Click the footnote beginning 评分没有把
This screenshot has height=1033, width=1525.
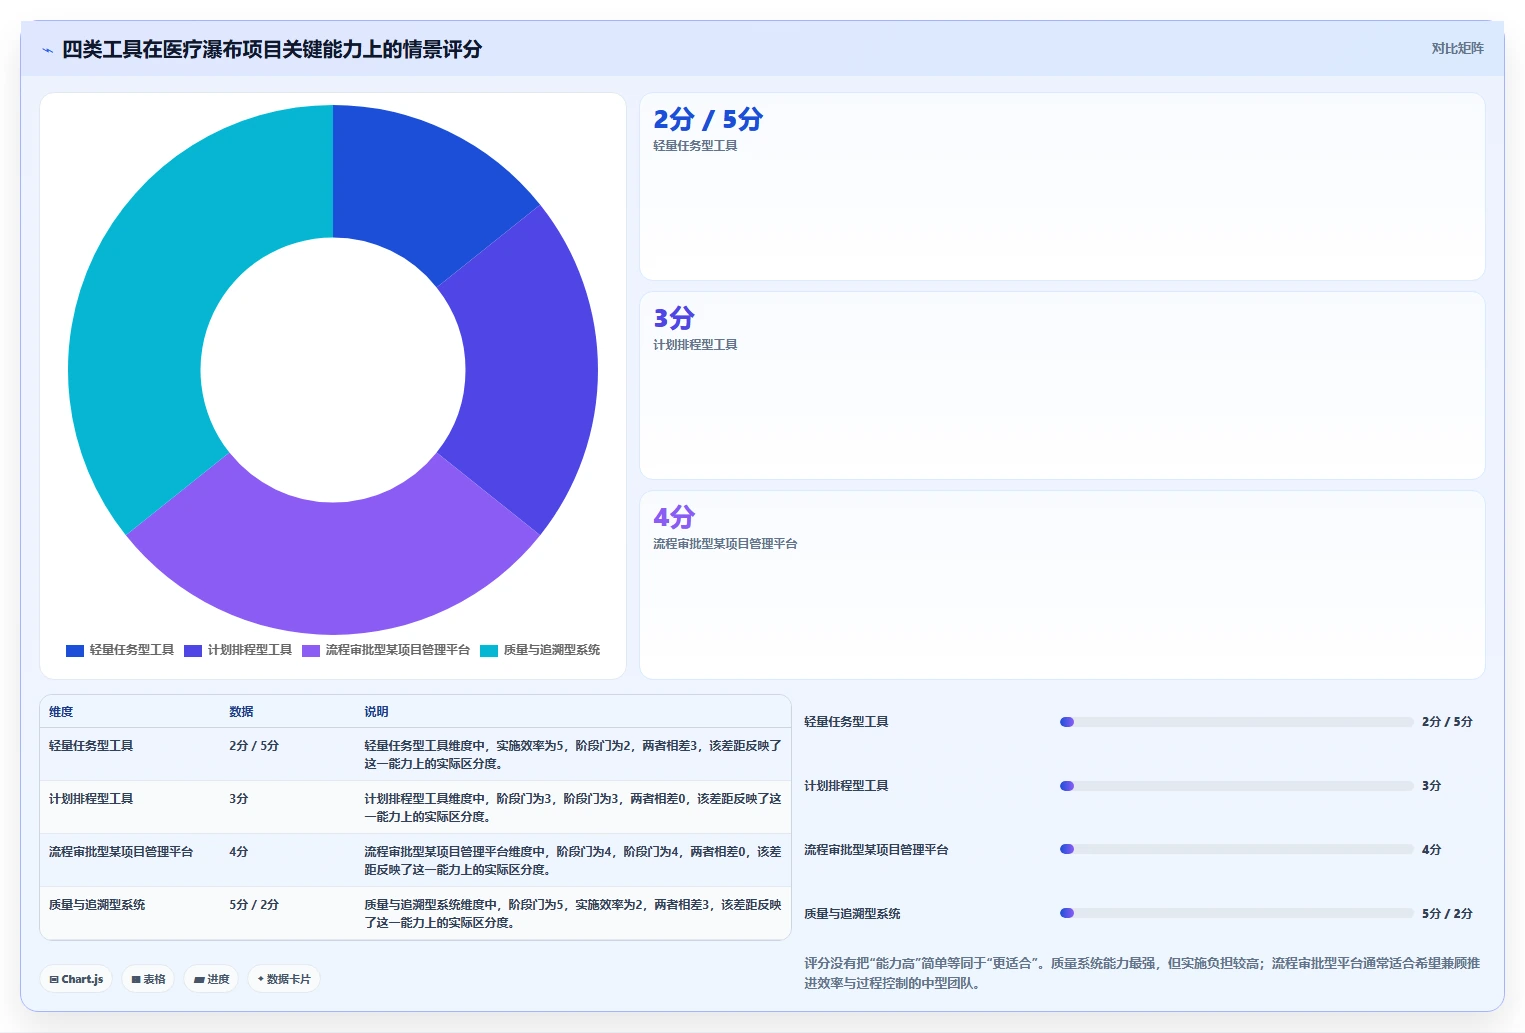[x=1142, y=973]
